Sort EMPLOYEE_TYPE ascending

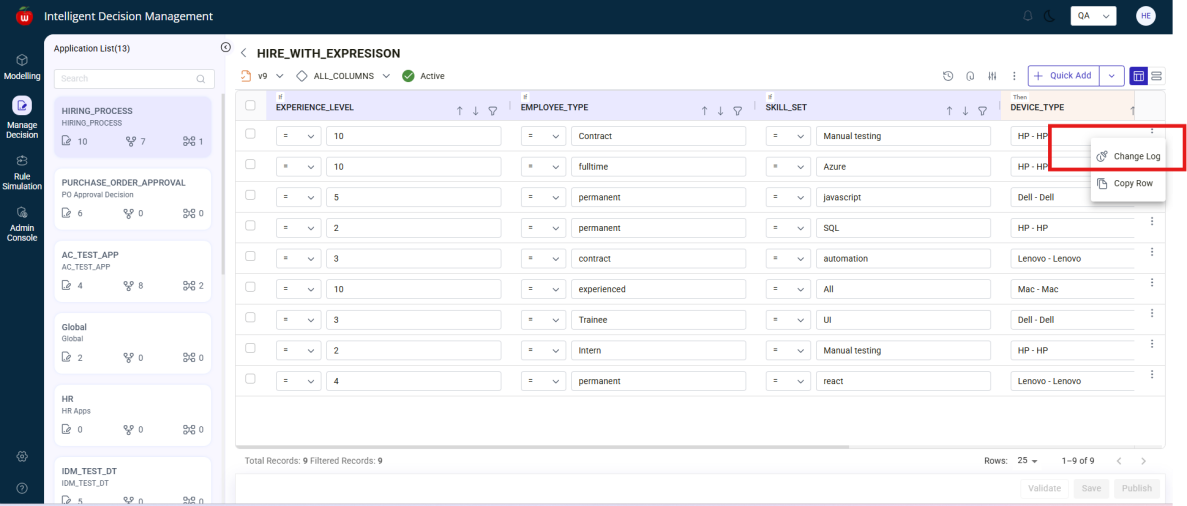(704, 111)
